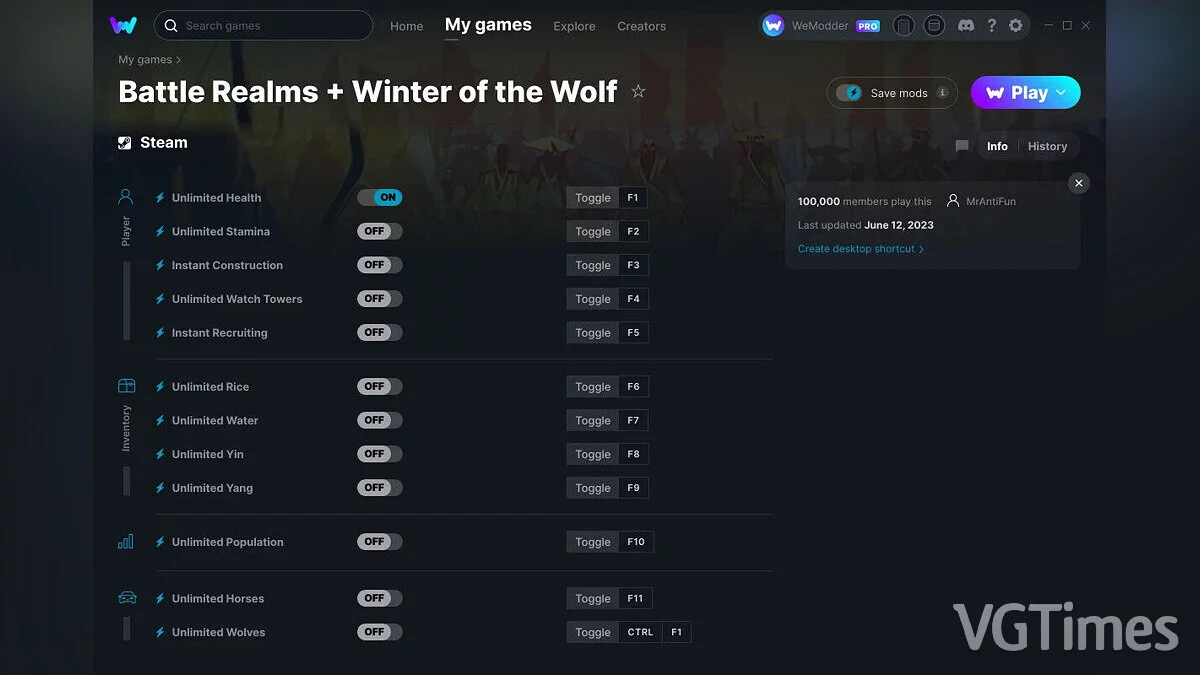Click the My games breadcrumb link
Image resolution: width=1200 pixels, height=675 pixels.
[x=145, y=60]
